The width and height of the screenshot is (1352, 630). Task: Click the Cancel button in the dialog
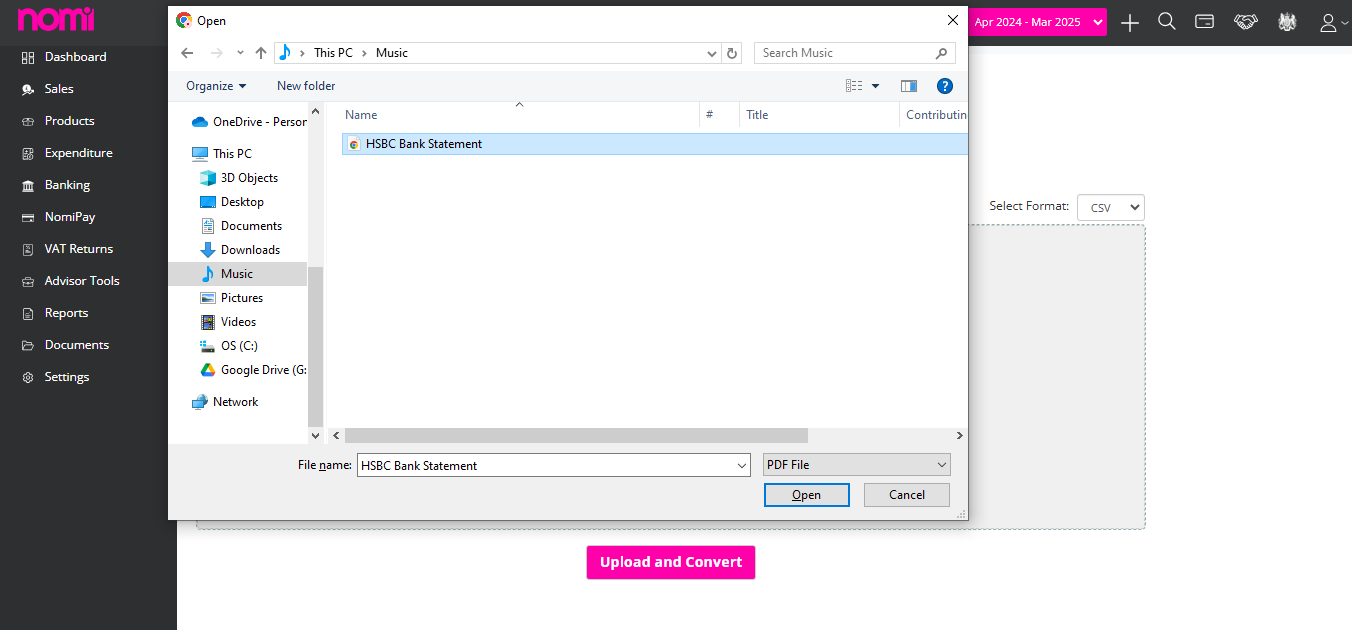[907, 495]
